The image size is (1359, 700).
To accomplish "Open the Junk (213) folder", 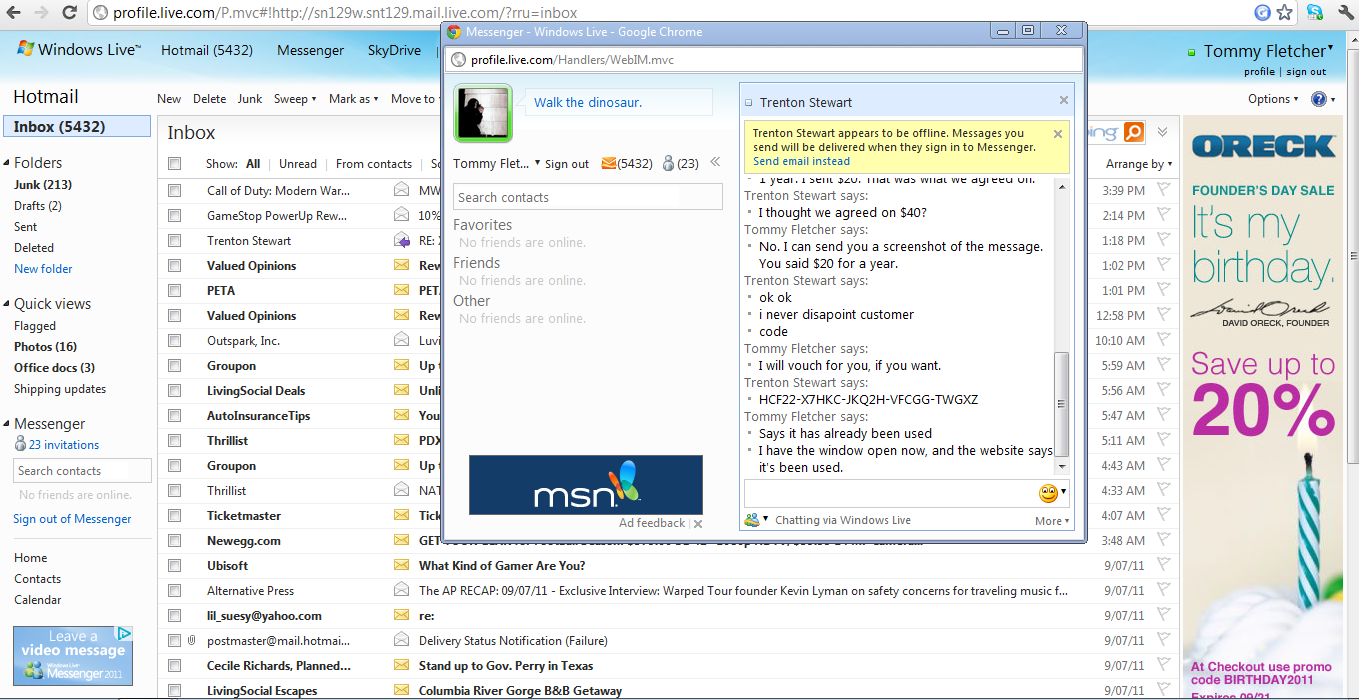I will pos(43,185).
